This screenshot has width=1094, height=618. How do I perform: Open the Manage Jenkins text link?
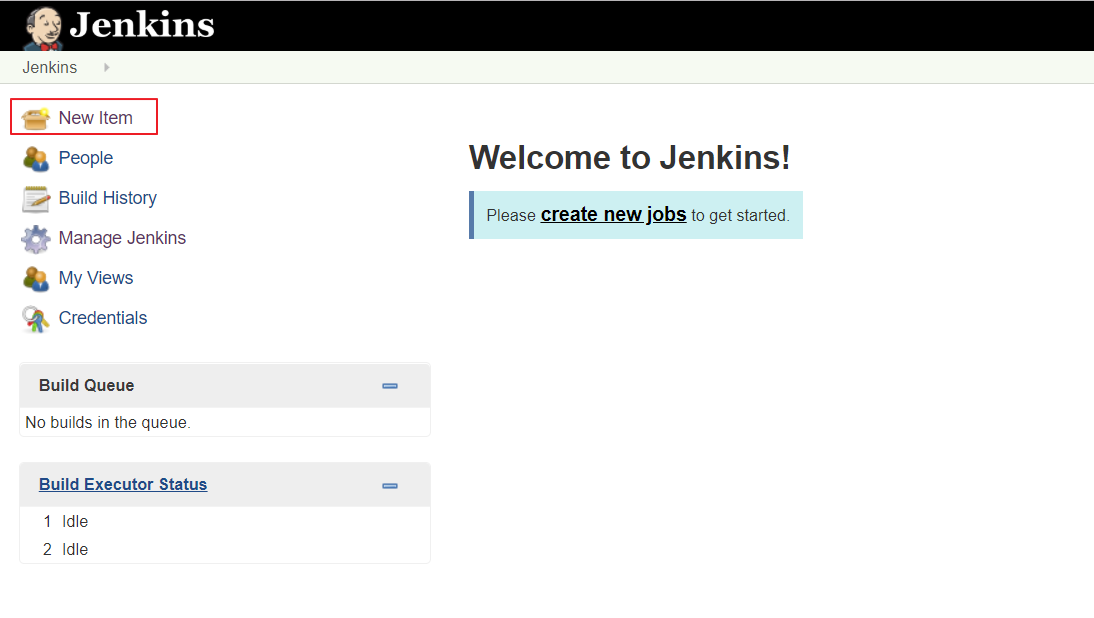pyautogui.click(x=122, y=238)
